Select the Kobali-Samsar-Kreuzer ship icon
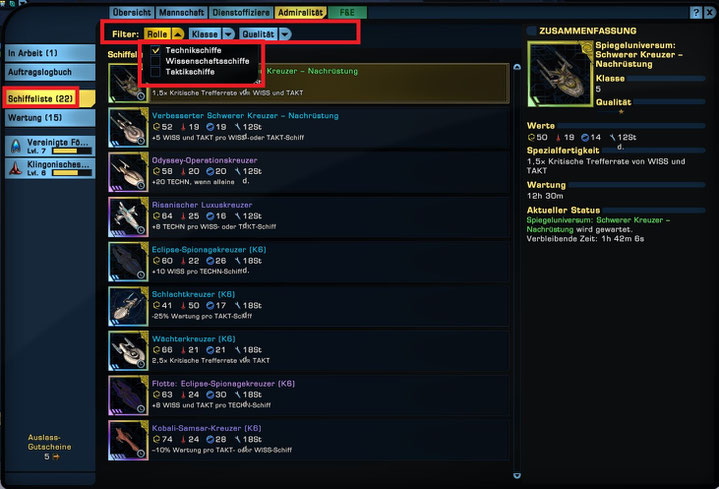The image size is (719, 489). pos(128,440)
